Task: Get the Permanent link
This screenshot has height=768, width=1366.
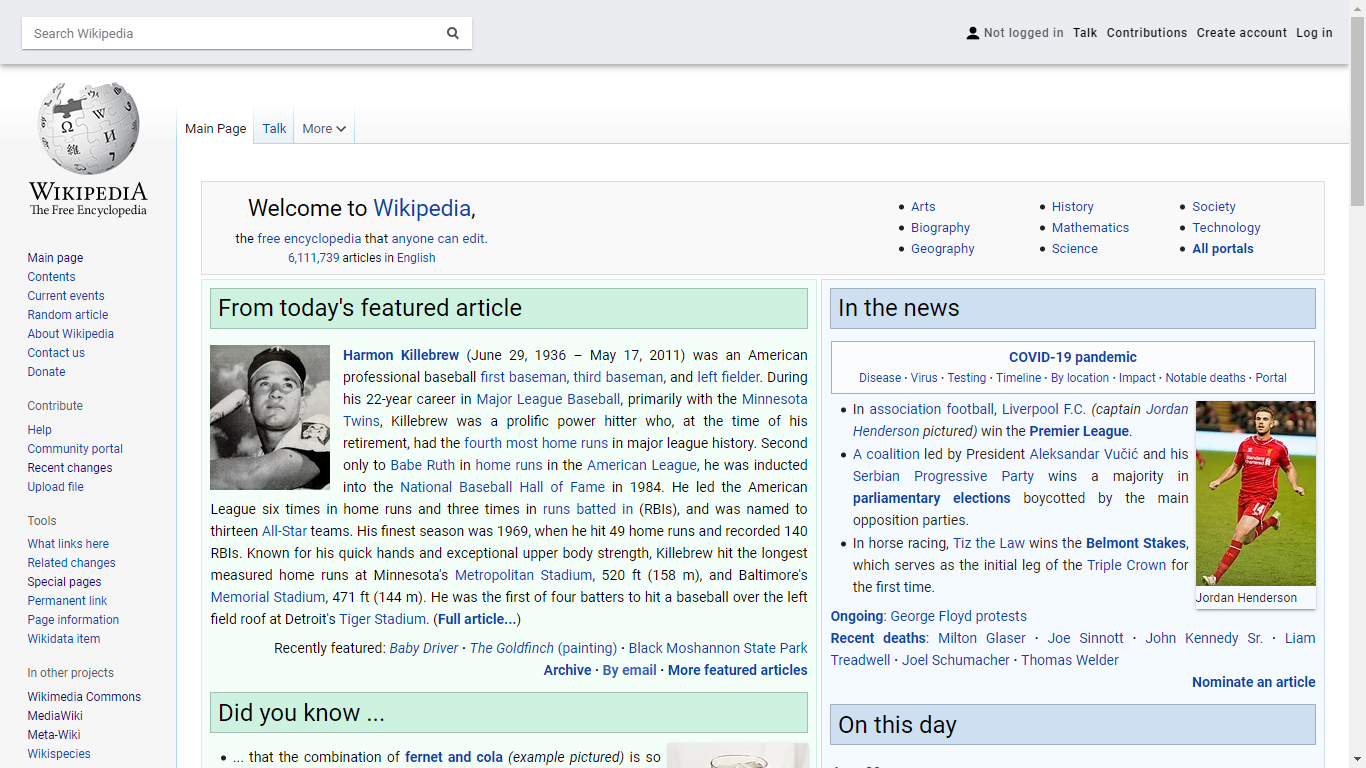Action: point(67,601)
